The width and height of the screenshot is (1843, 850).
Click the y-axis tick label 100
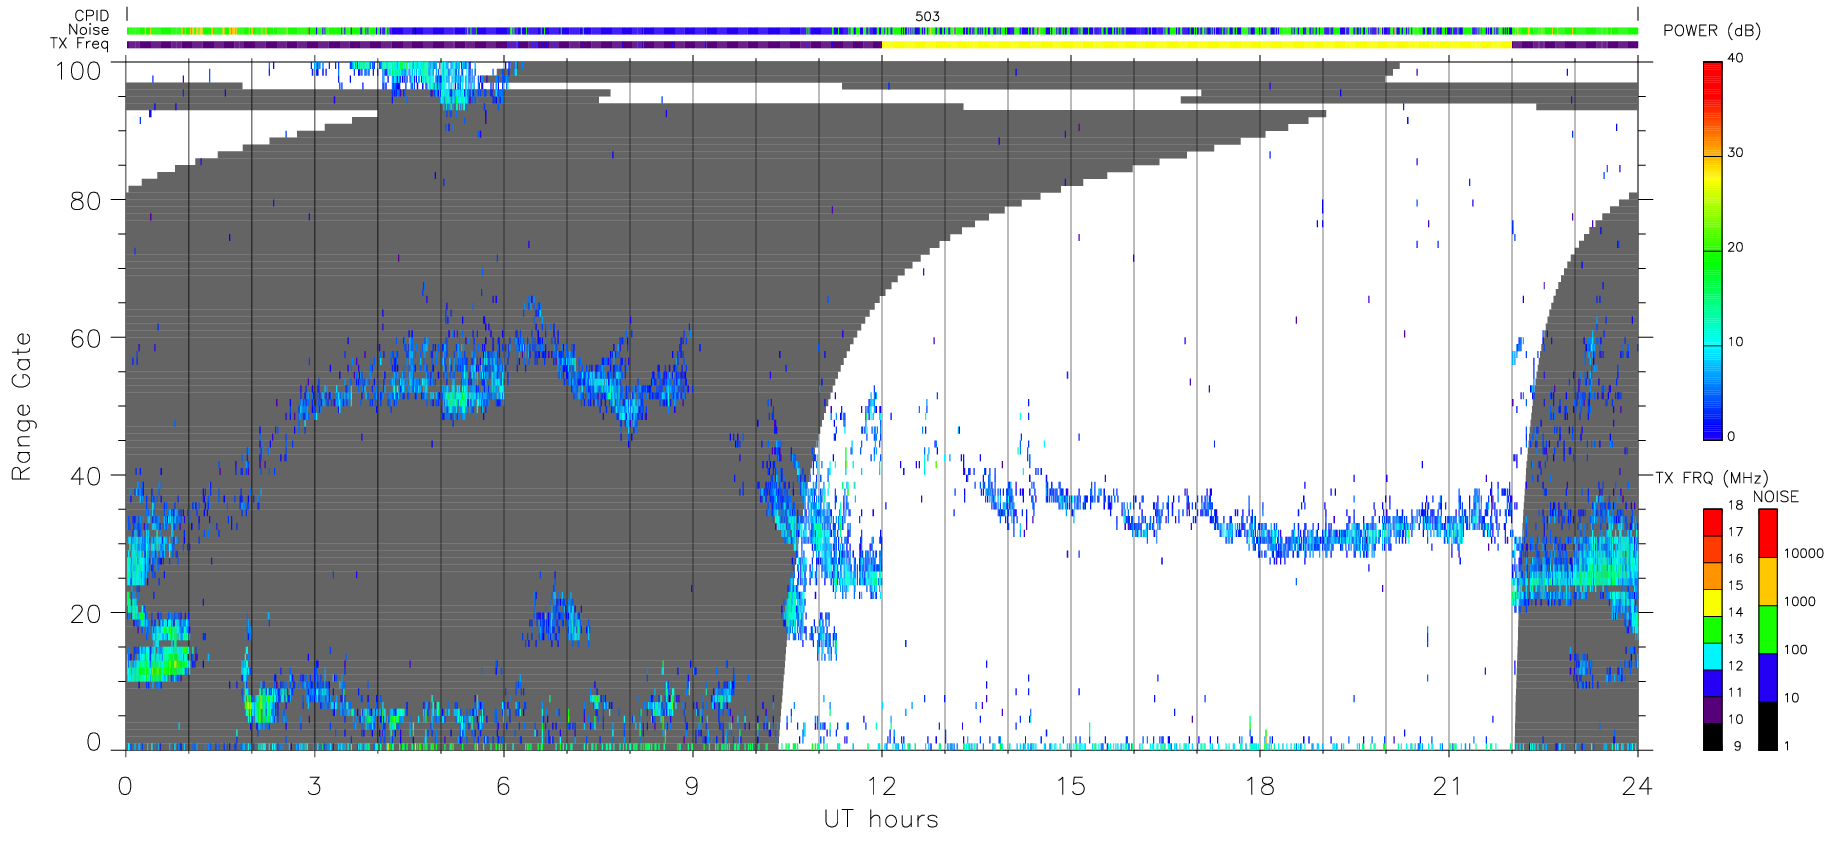click(x=78, y=71)
